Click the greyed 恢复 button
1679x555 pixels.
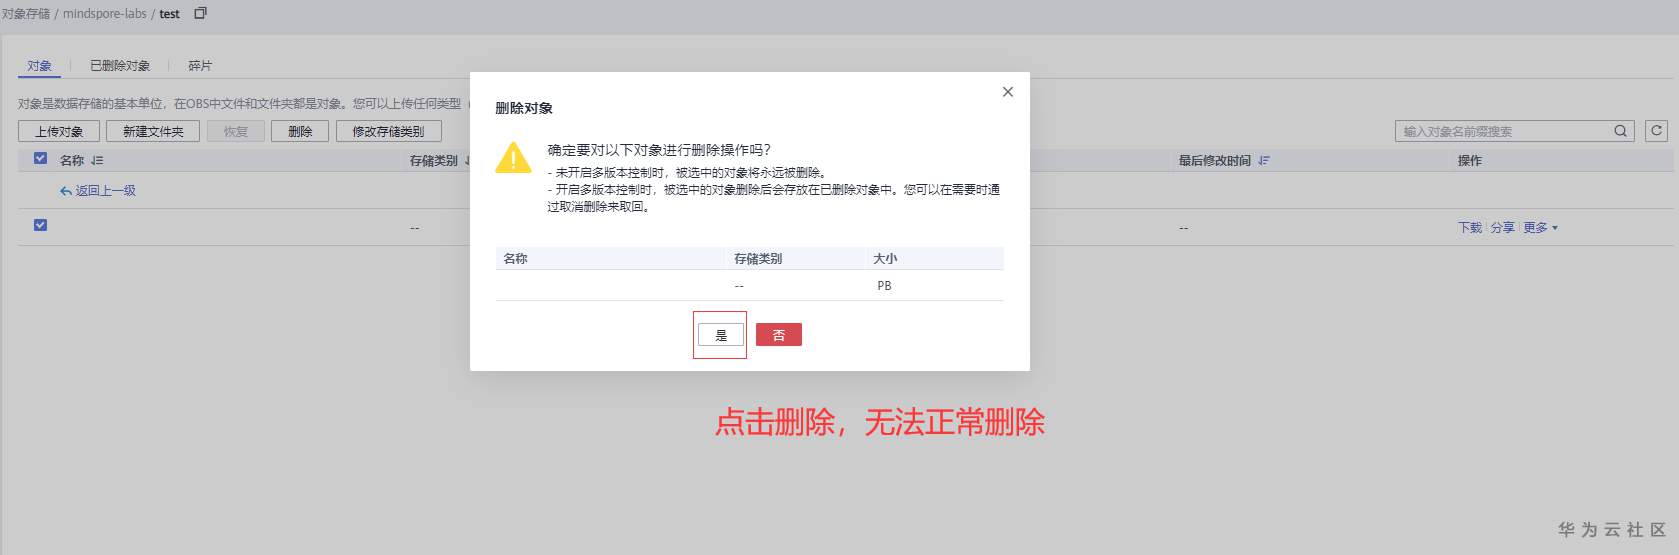coord(235,131)
